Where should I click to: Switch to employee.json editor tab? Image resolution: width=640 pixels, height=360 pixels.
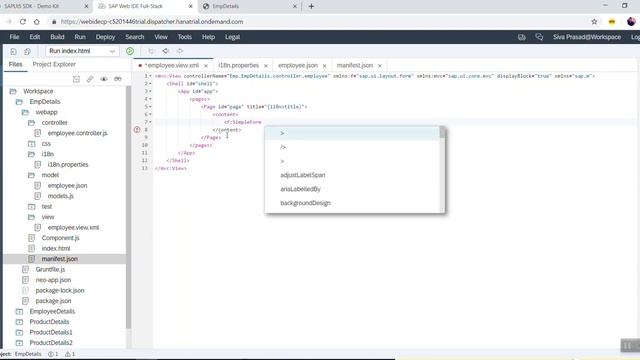point(298,65)
